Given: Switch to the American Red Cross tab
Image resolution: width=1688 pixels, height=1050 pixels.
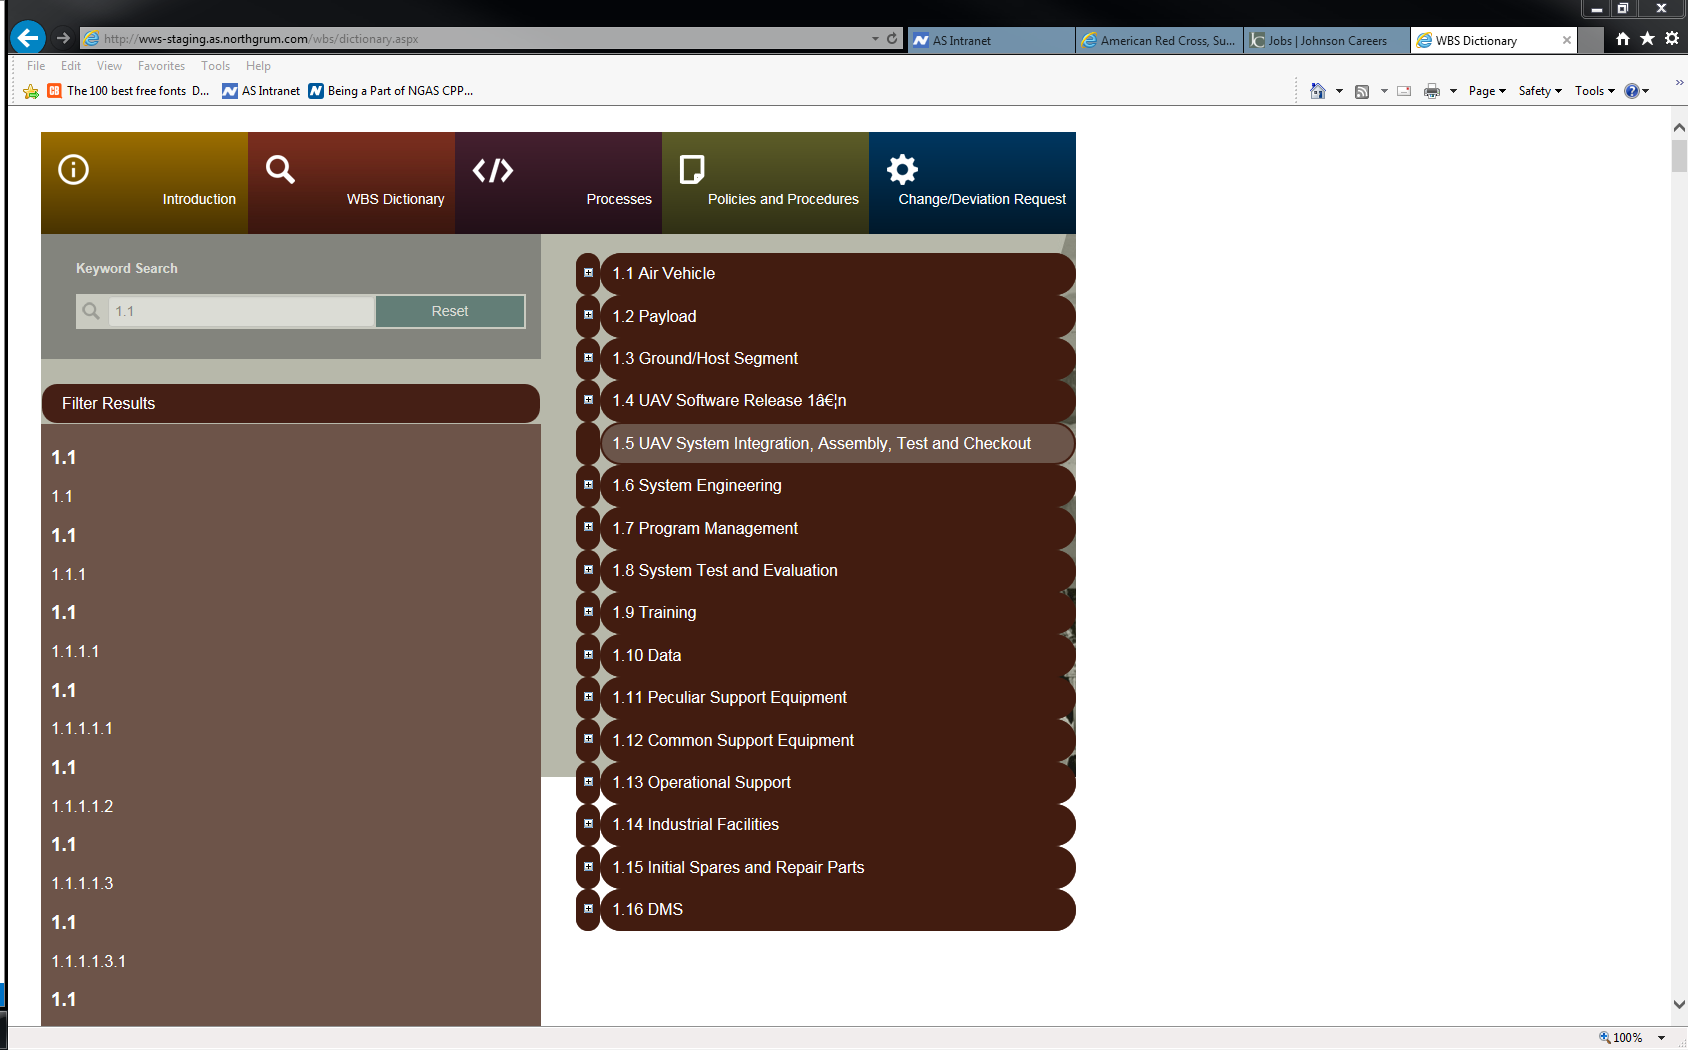Looking at the screenshot, I should click(1159, 41).
